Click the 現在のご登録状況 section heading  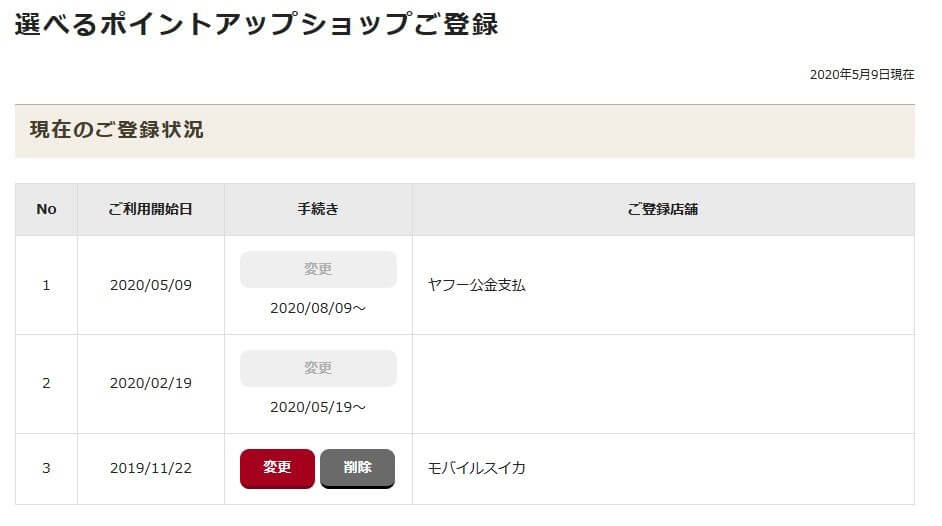pyautogui.click(x=116, y=130)
